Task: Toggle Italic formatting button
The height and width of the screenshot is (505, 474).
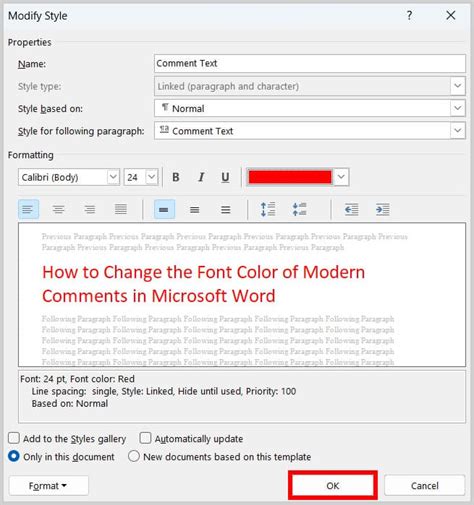Action: coord(201,177)
